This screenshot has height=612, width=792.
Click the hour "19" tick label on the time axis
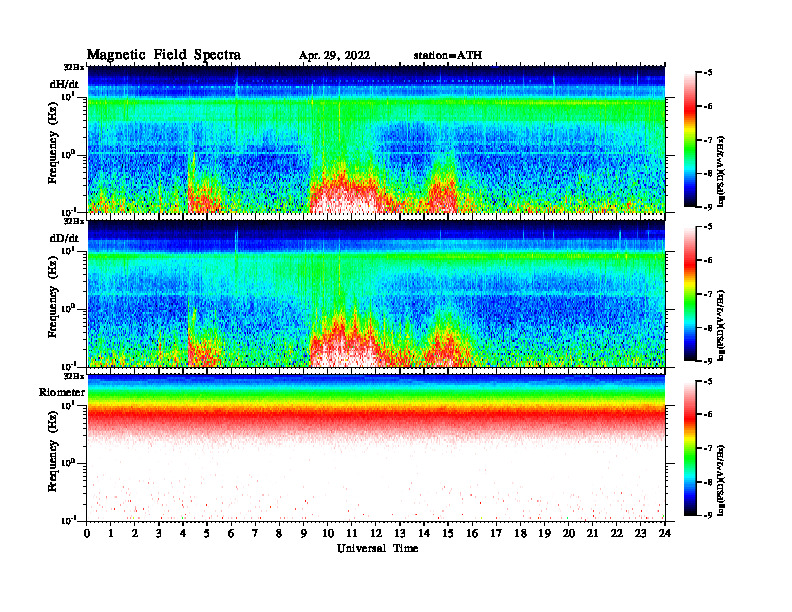[x=544, y=533]
